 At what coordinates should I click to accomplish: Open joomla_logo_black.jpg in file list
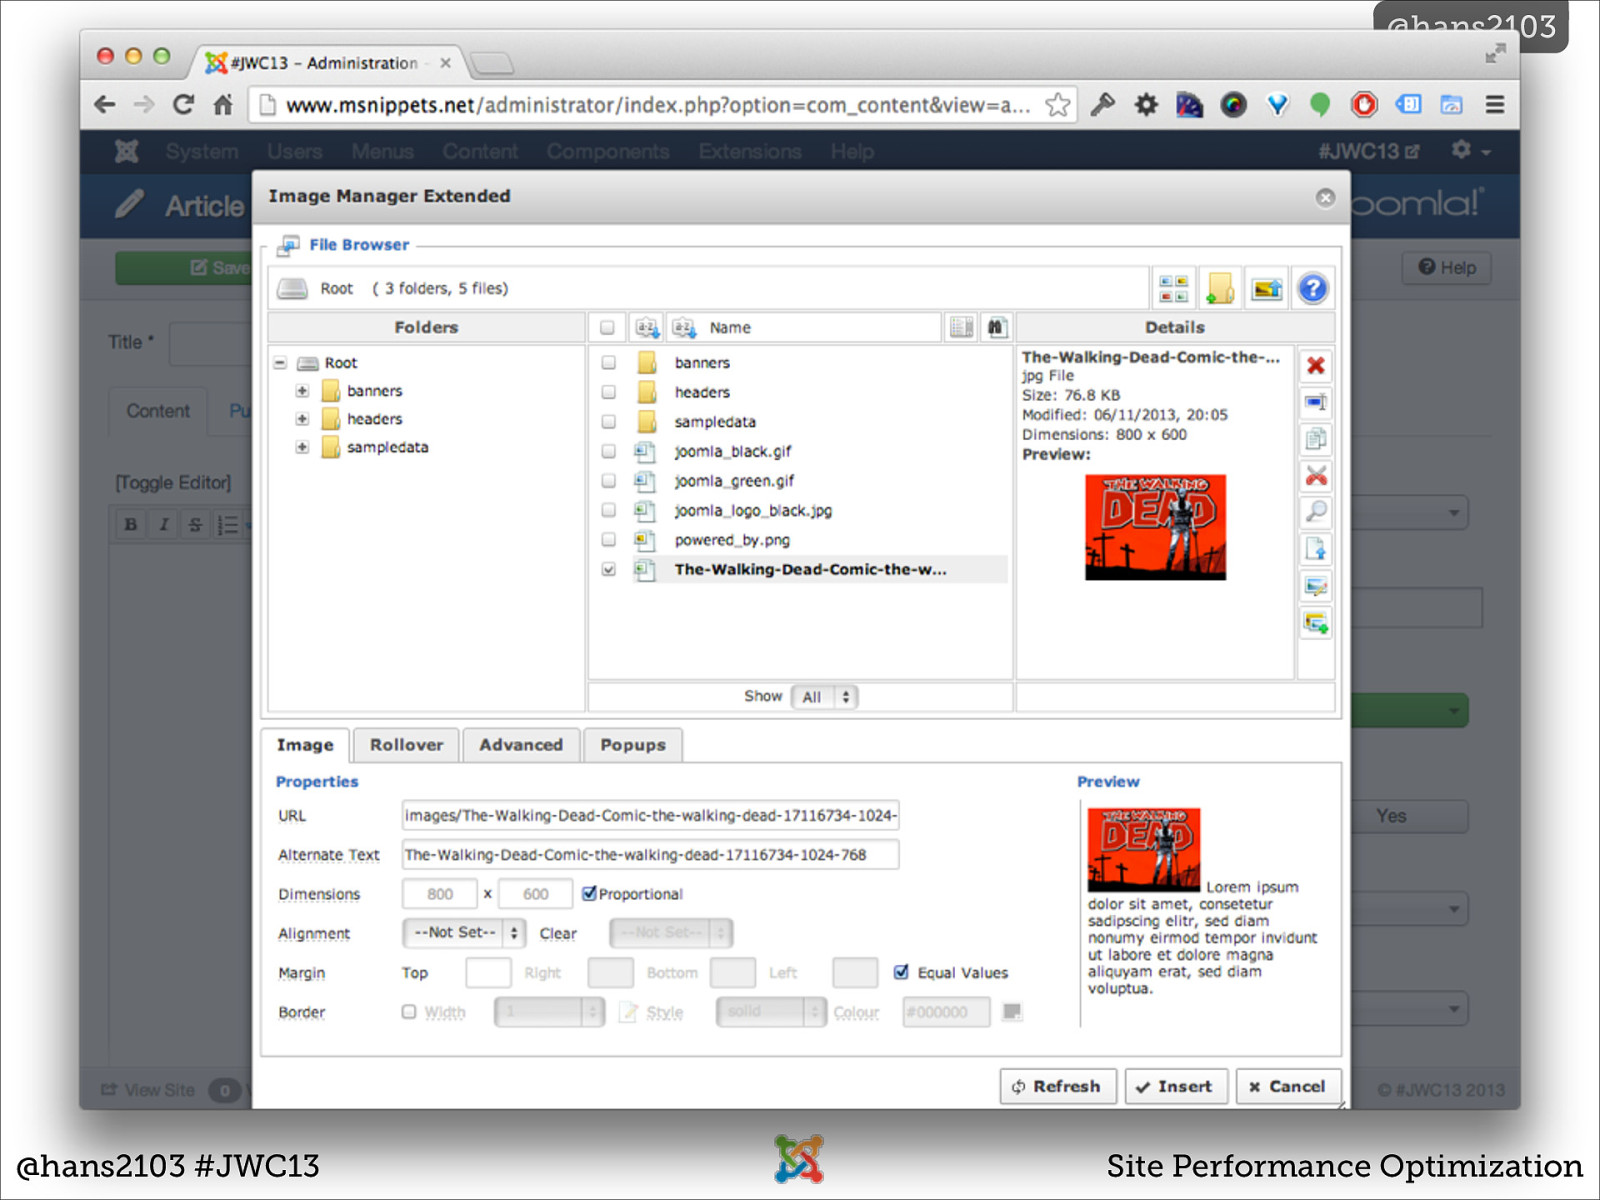[753, 510]
